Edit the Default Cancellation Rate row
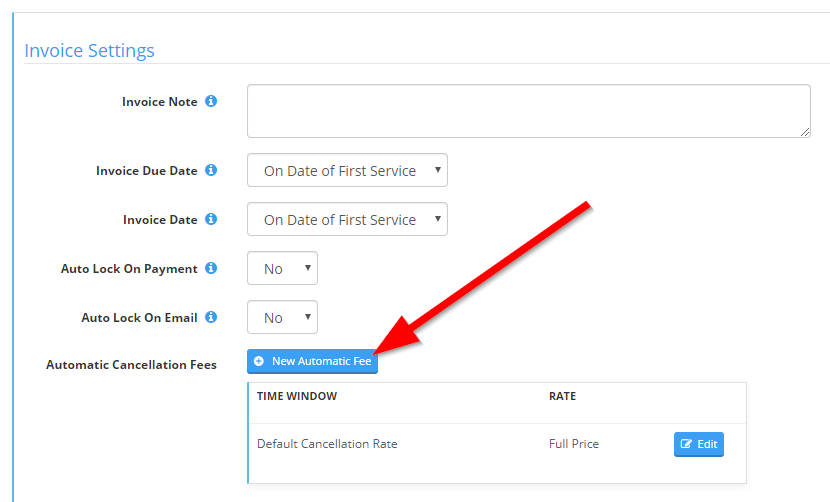This screenshot has height=502, width=830. coord(699,444)
